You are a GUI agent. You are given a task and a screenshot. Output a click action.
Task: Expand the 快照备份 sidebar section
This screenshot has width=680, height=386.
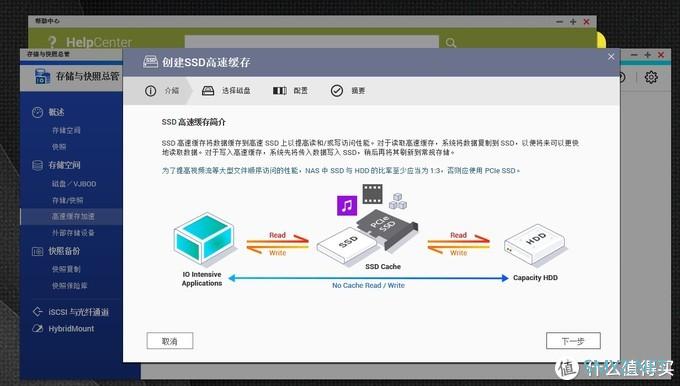64,251
